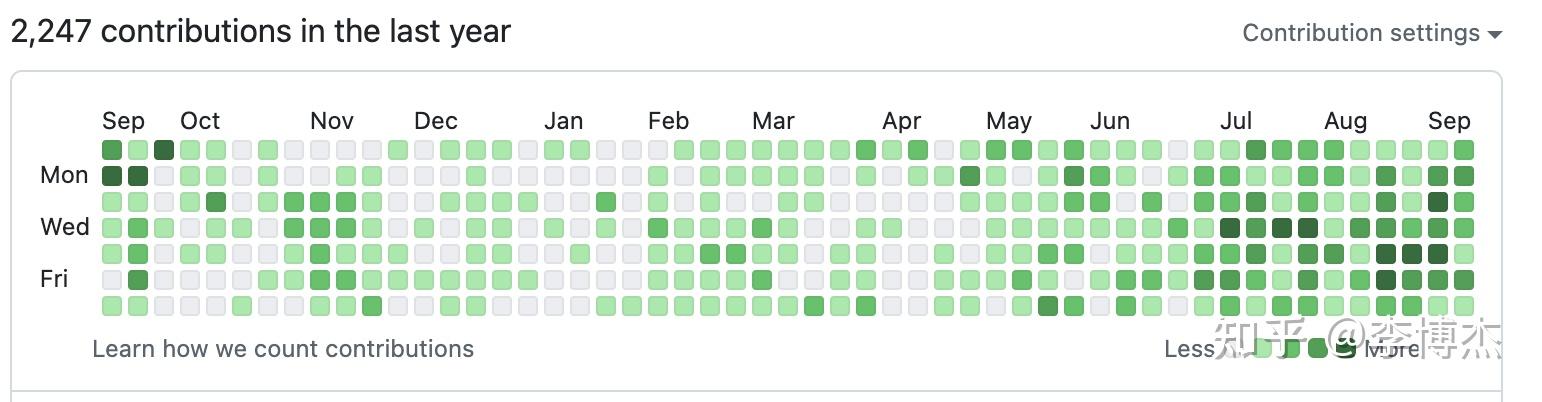Select the medium green Saturday cell in late November
Screen dimensions: 1542x402
click(372, 306)
